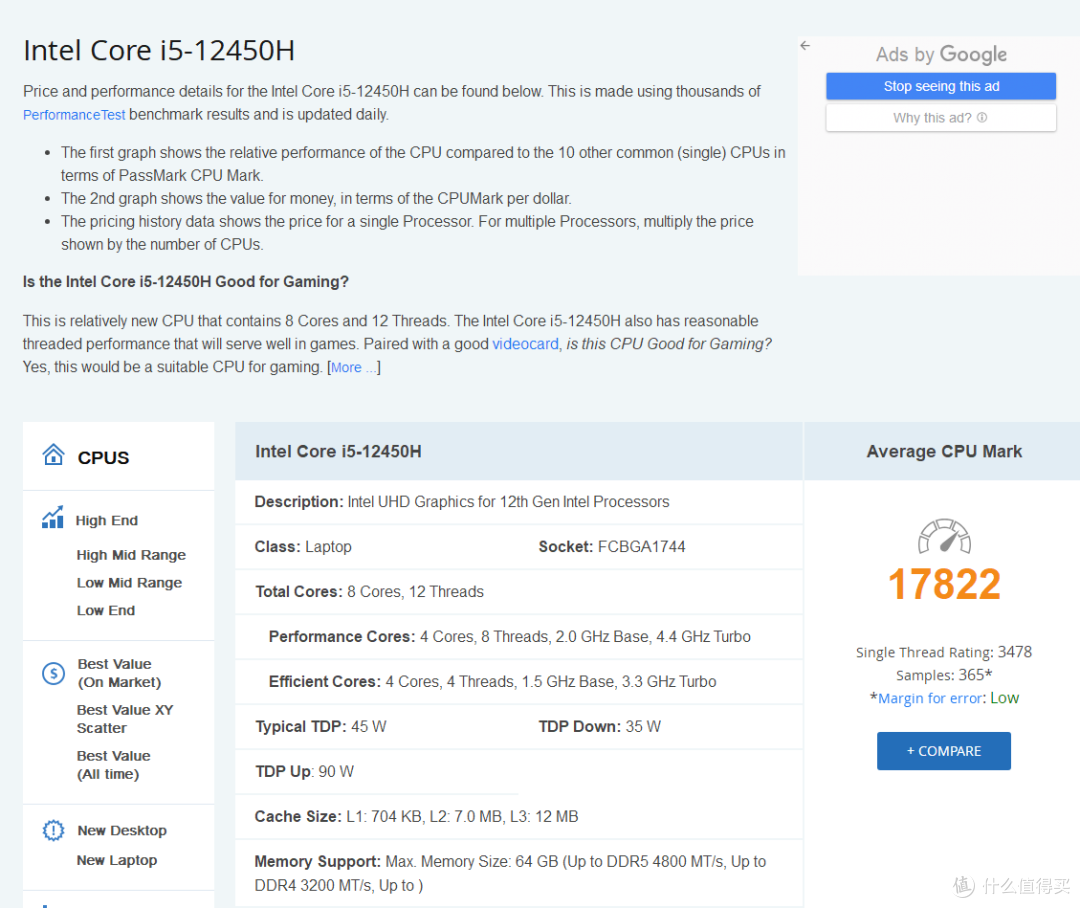Click the More ... link
This screenshot has width=1080, height=908.
coord(354,367)
